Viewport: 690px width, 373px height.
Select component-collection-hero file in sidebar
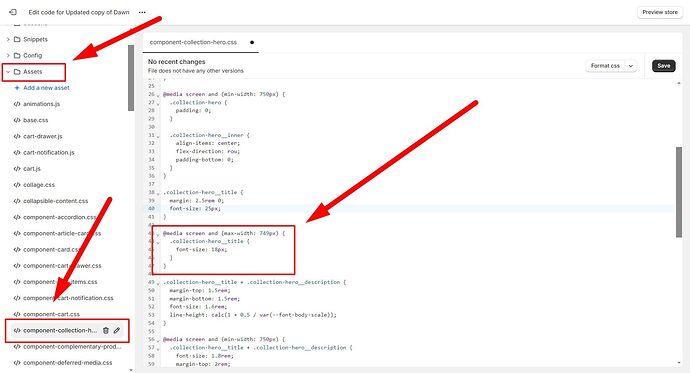click(60, 330)
